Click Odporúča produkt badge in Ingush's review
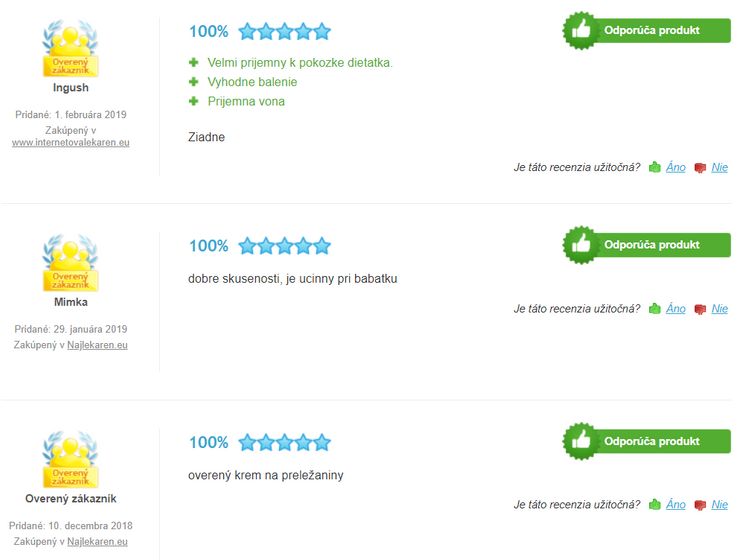 point(647,31)
